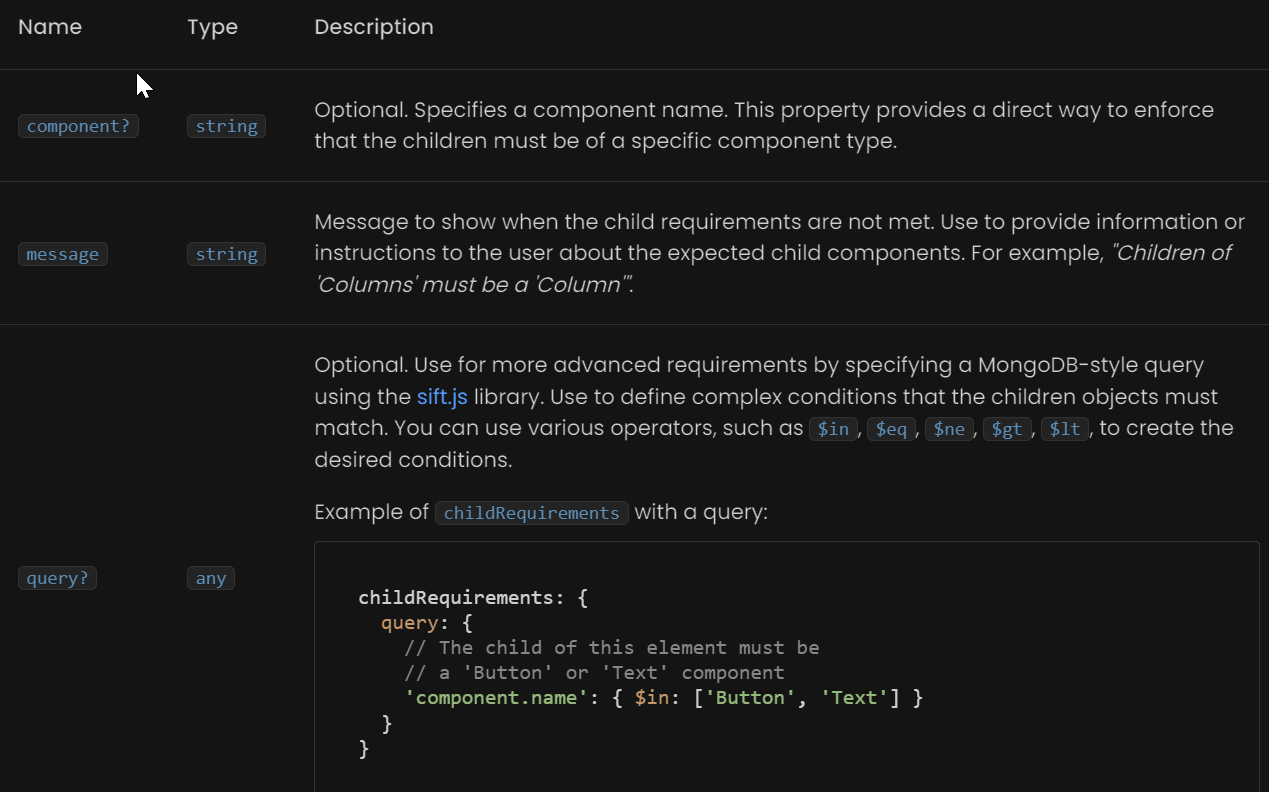Image resolution: width=1269 pixels, height=792 pixels.
Task: Click the $ne operator code tag
Action: coord(949,429)
